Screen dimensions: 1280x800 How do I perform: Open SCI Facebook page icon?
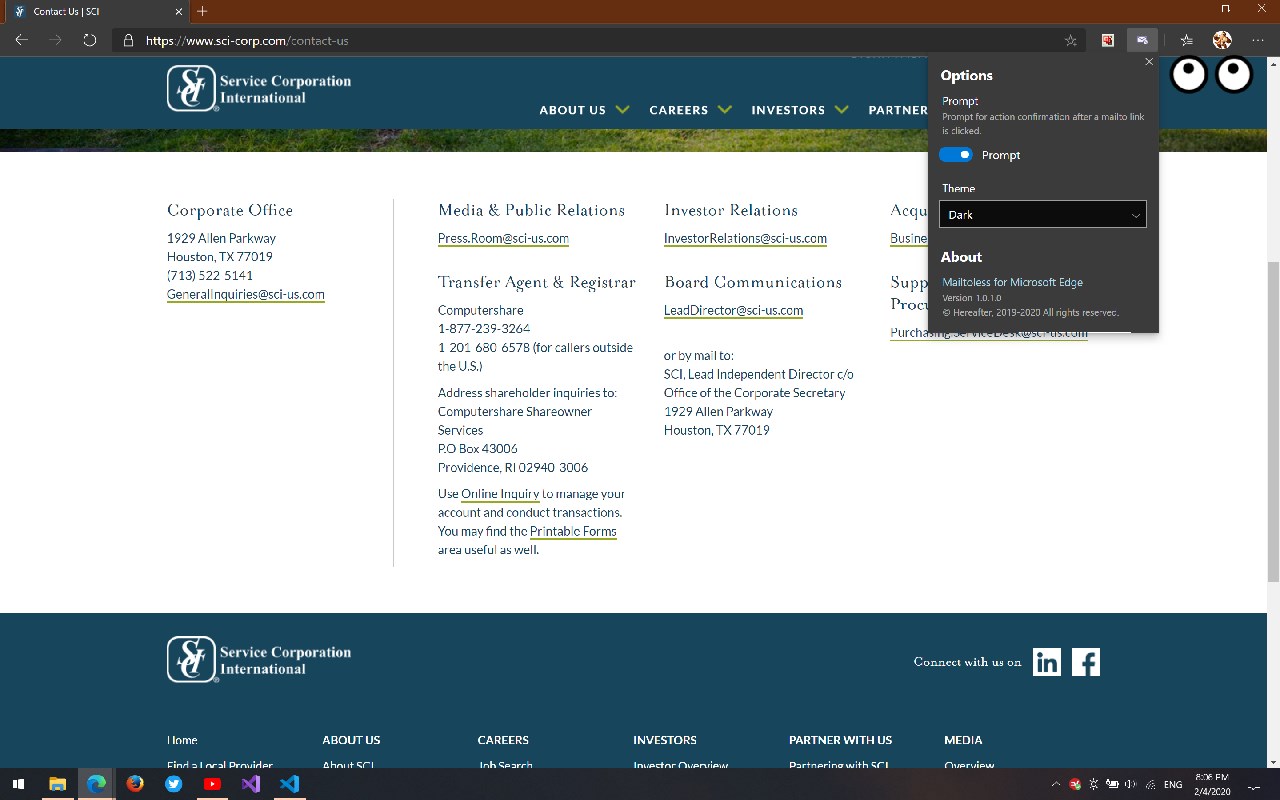tap(1086, 662)
